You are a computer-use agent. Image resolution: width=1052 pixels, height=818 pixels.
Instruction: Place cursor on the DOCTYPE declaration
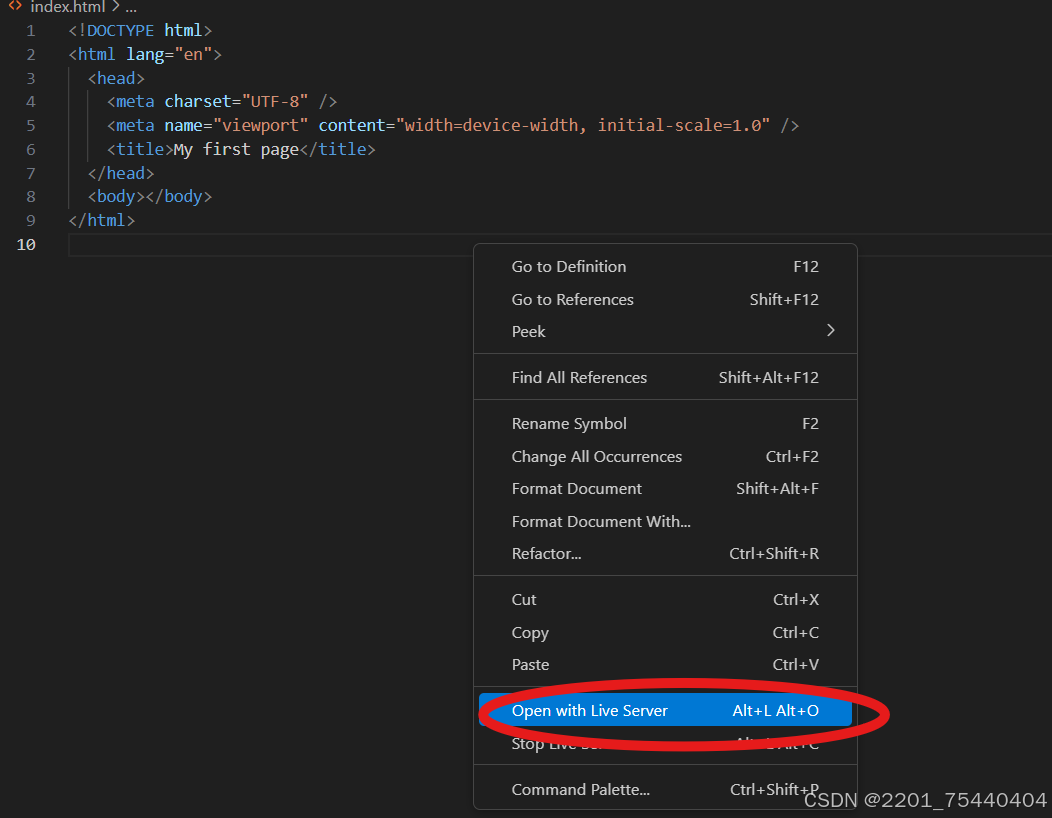click(x=140, y=31)
